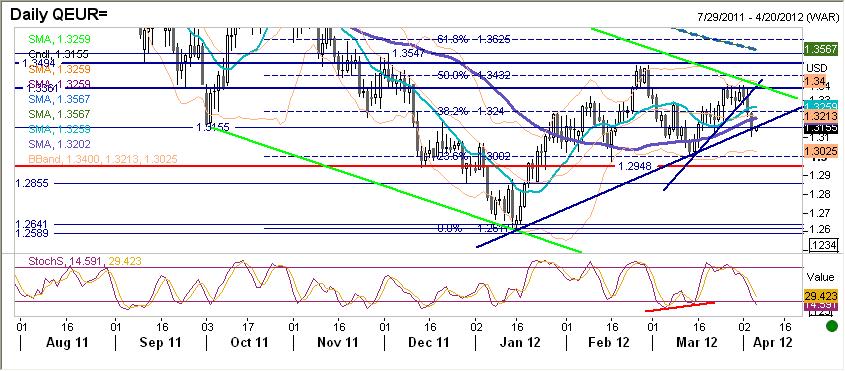
Task: Select the 'Cndl, 1.3155' legend entry
Action: point(60,54)
